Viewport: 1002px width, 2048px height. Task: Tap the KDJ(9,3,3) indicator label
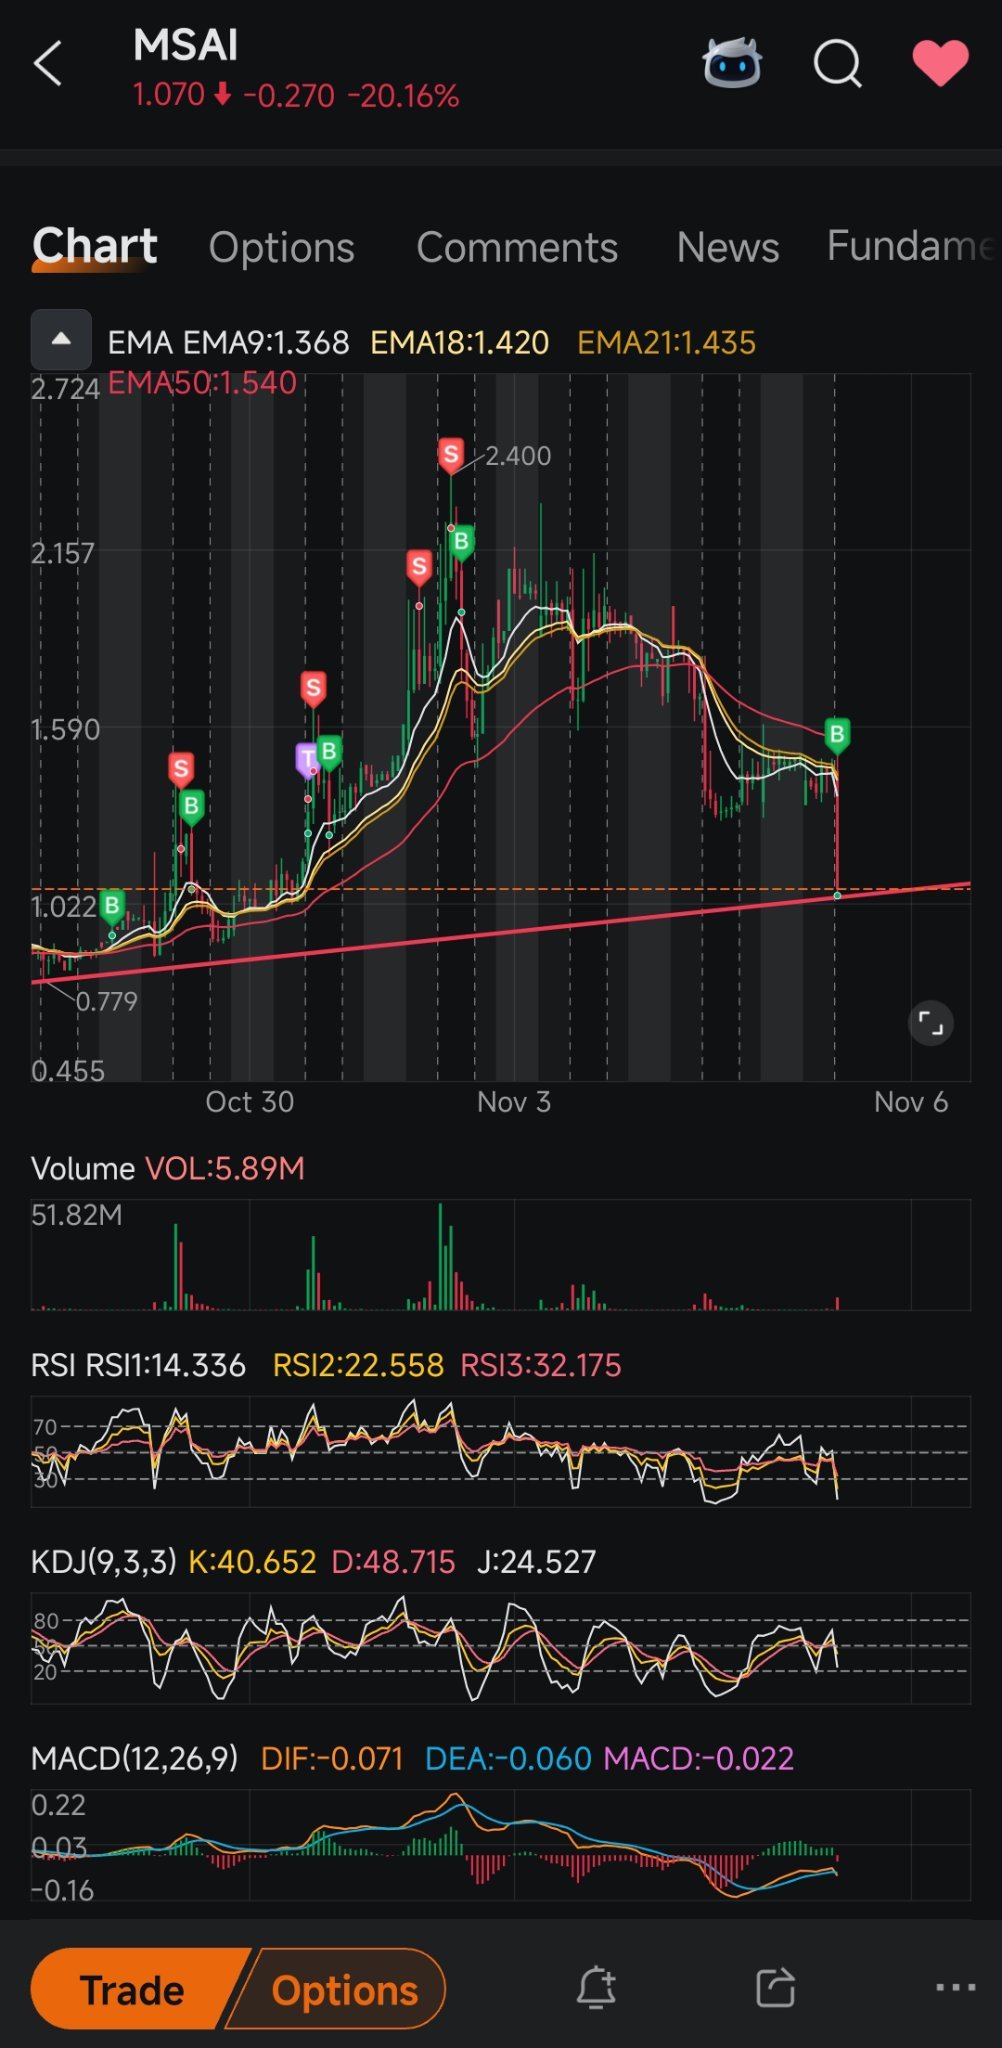(103, 1561)
